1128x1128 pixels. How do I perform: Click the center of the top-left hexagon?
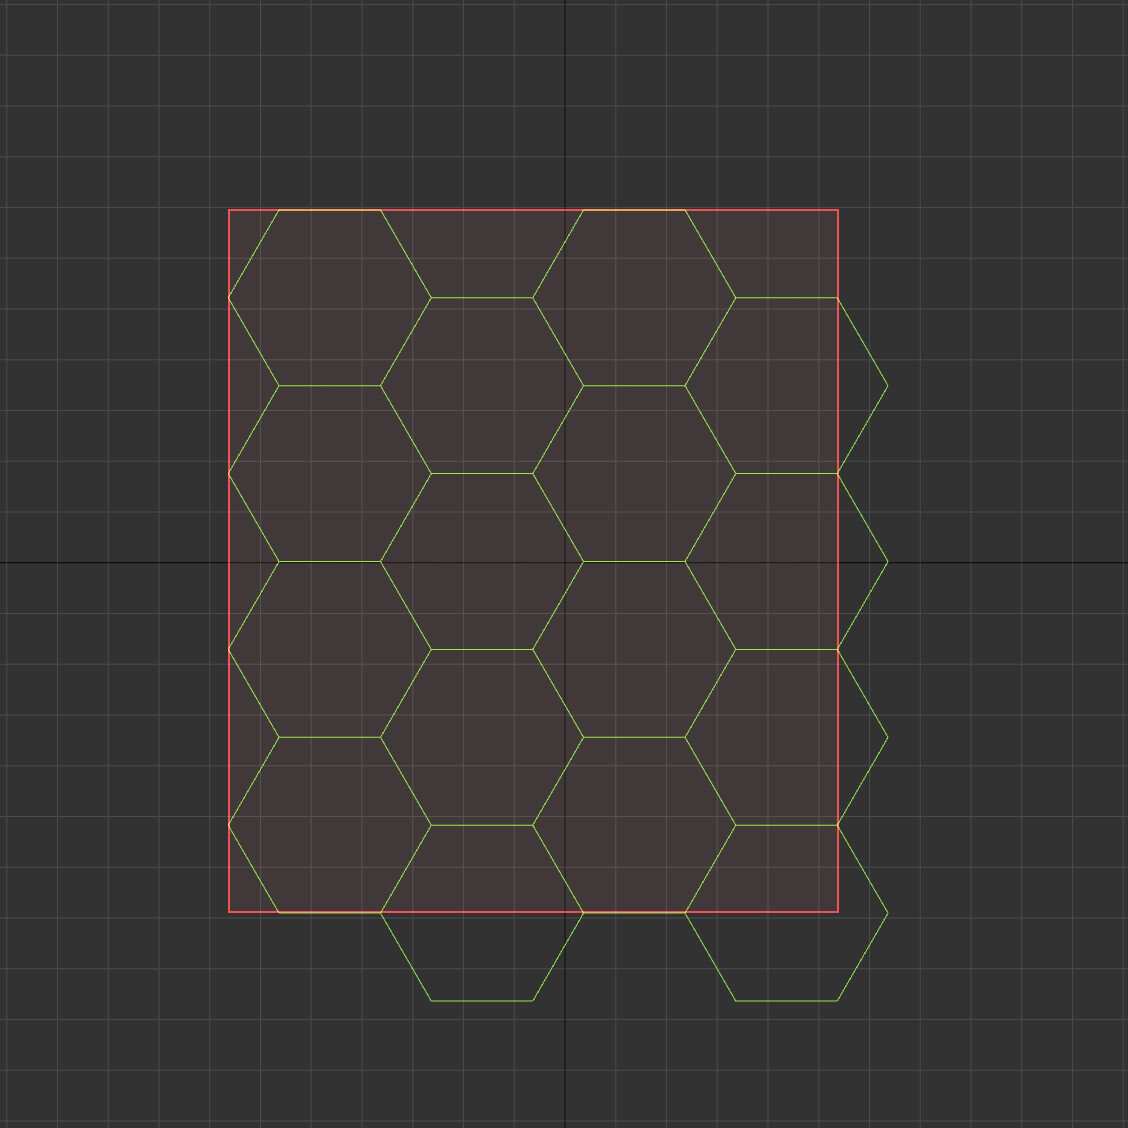pos(330,298)
